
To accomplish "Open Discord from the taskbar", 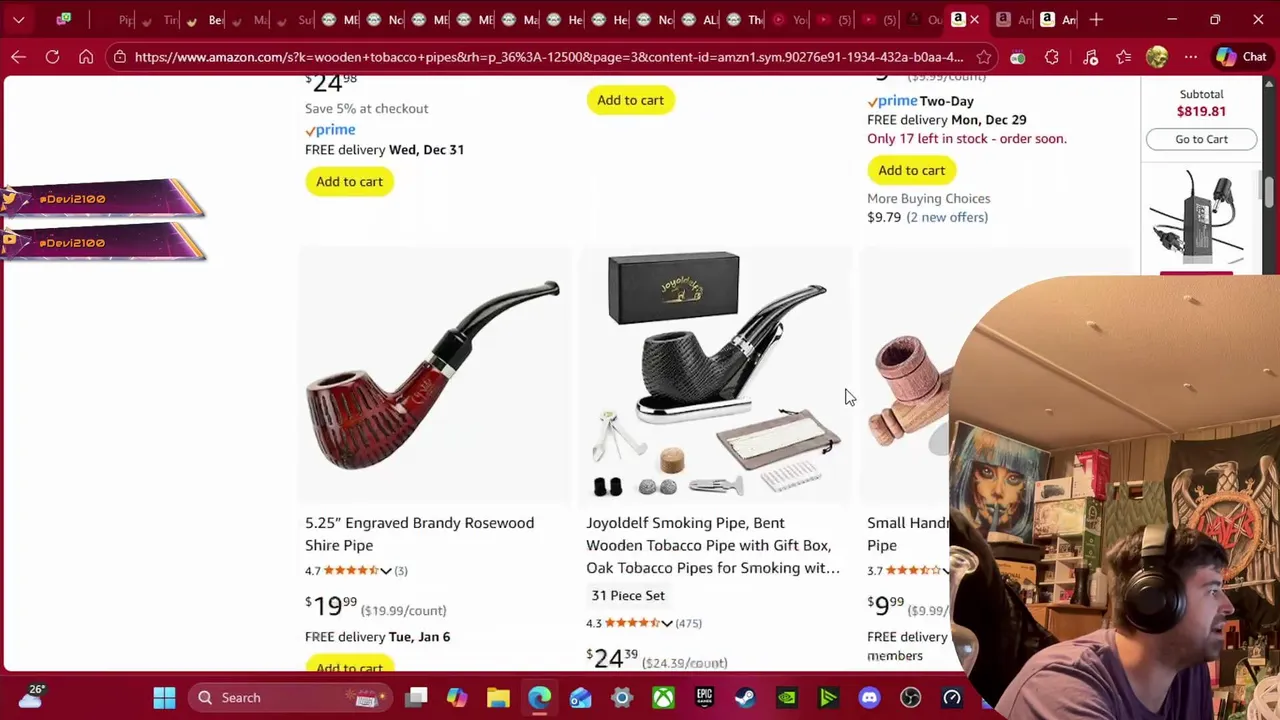I will [869, 697].
